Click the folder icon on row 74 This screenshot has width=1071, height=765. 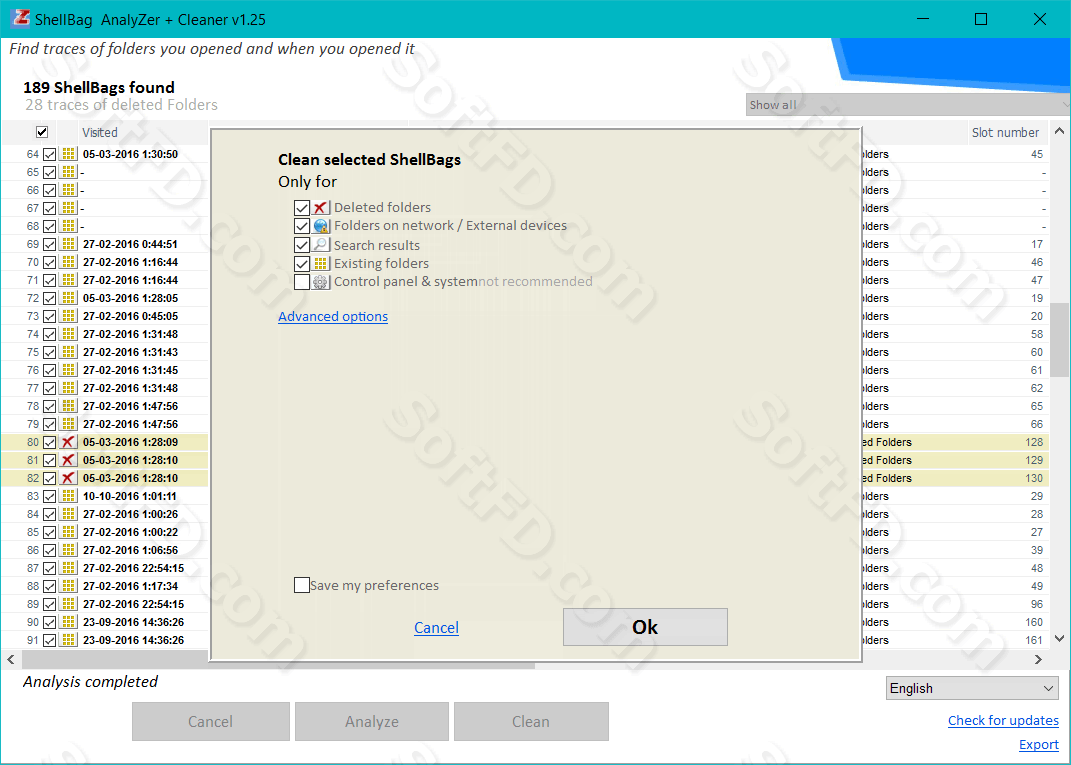click(x=68, y=334)
